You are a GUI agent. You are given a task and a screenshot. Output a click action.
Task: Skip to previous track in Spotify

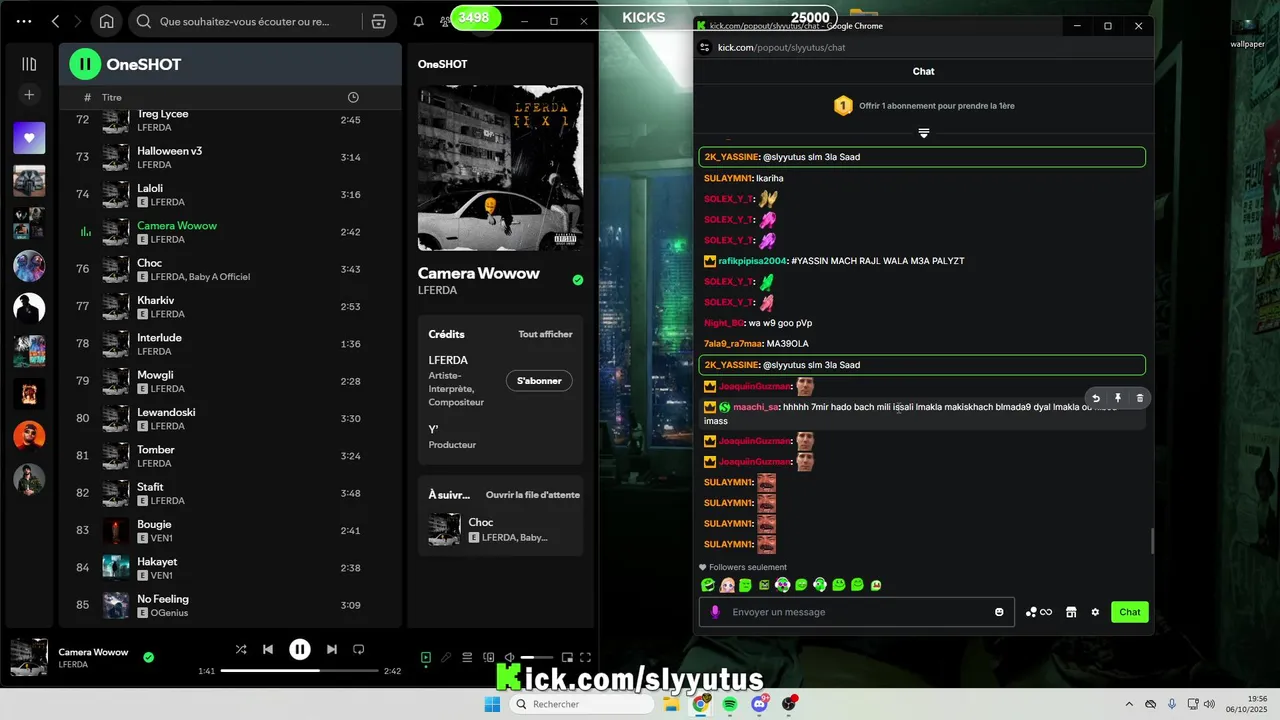(268, 649)
